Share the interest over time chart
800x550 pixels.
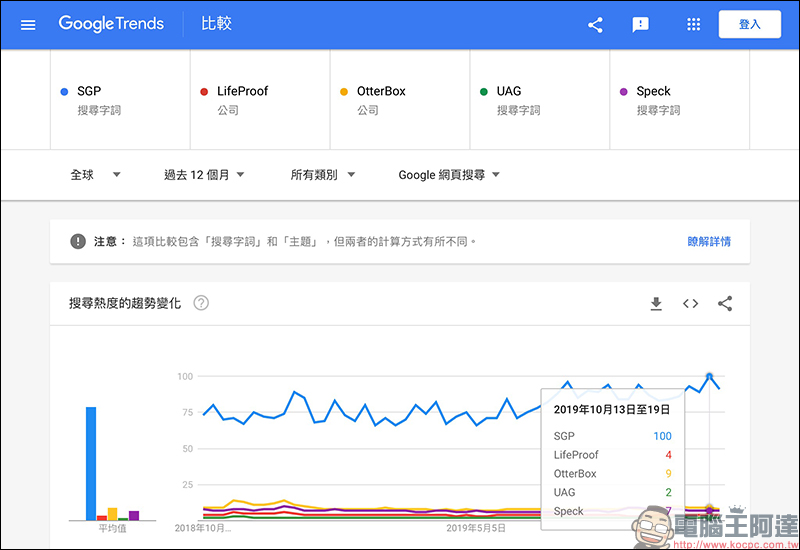tap(725, 304)
